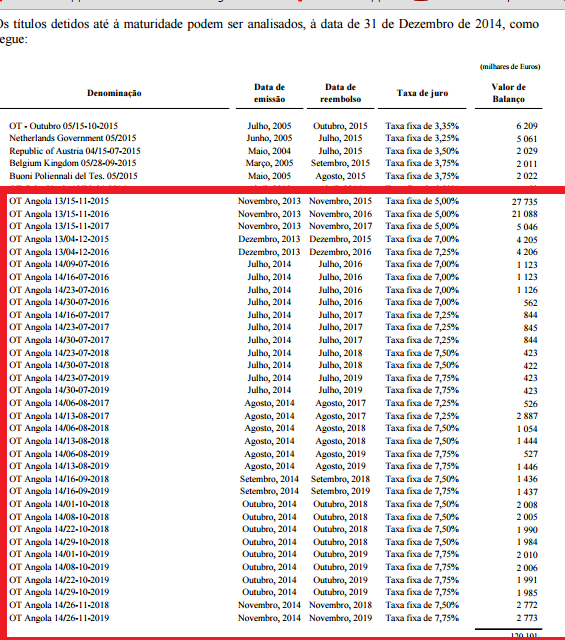Select 'Belgium Kingdom 05/28-09-2015' denomination
The width and height of the screenshot is (565, 640).
coord(73,163)
